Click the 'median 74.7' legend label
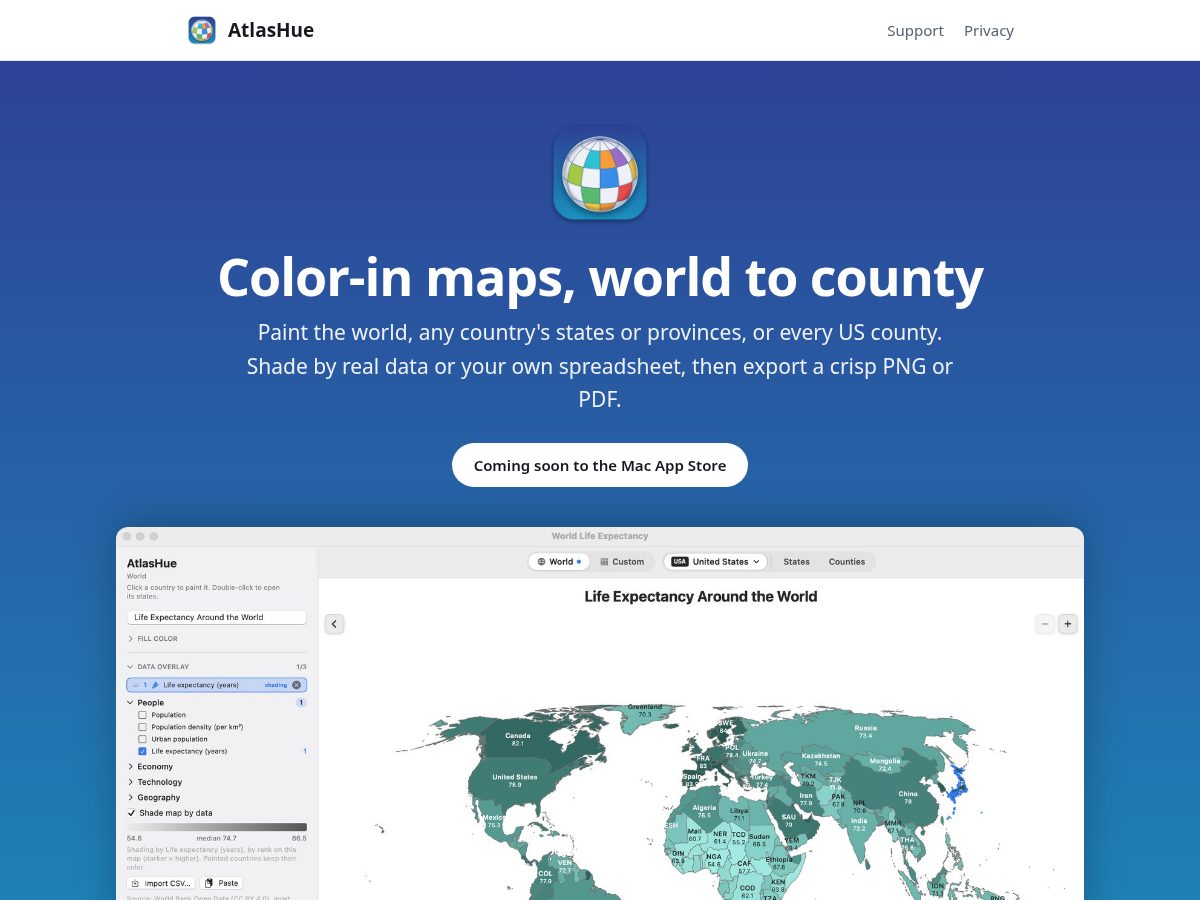Image resolution: width=1200 pixels, height=900 pixels. pyautogui.click(x=216, y=838)
